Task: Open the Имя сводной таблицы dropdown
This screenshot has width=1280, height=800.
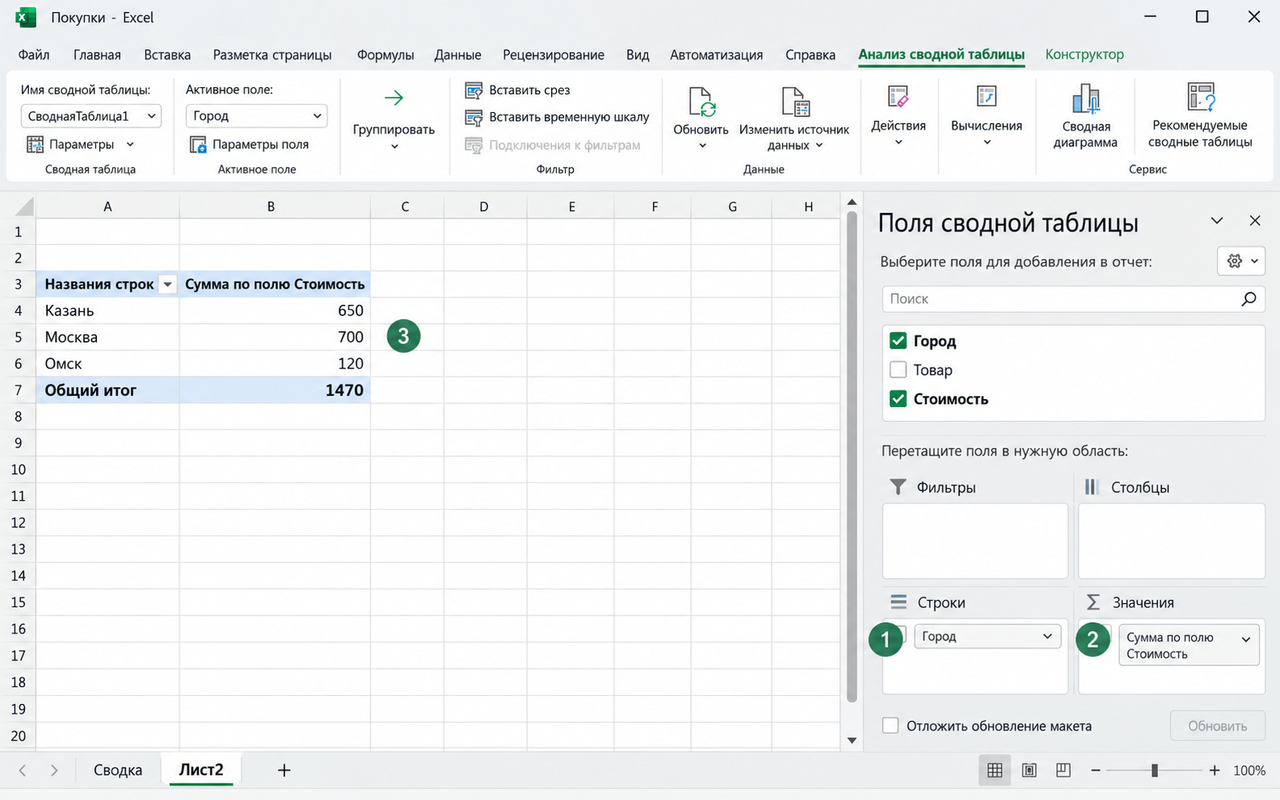Action: pos(151,116)
